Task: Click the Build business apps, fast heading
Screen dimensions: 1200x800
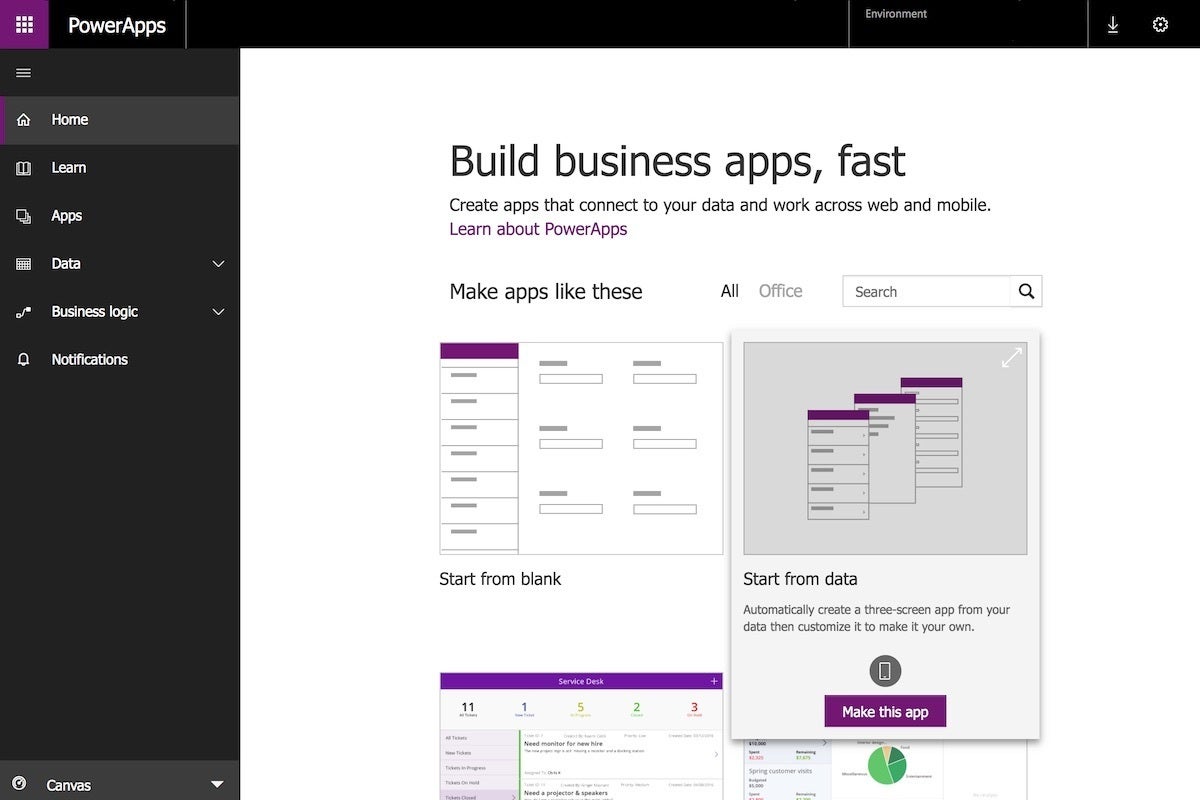Action: [x=677, y=161]
